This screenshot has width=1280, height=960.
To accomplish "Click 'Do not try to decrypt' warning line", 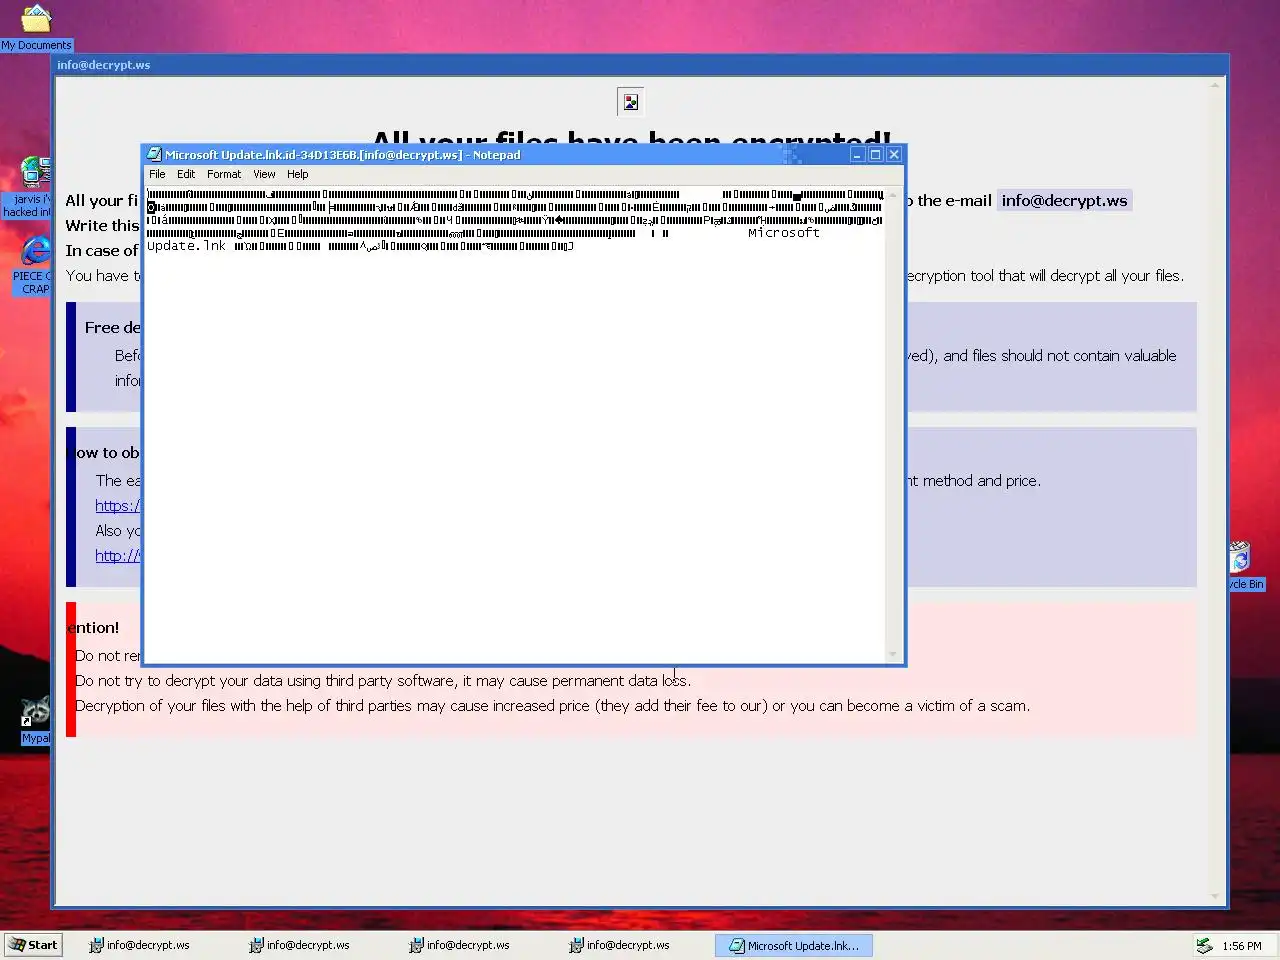I will coord(383,681).
